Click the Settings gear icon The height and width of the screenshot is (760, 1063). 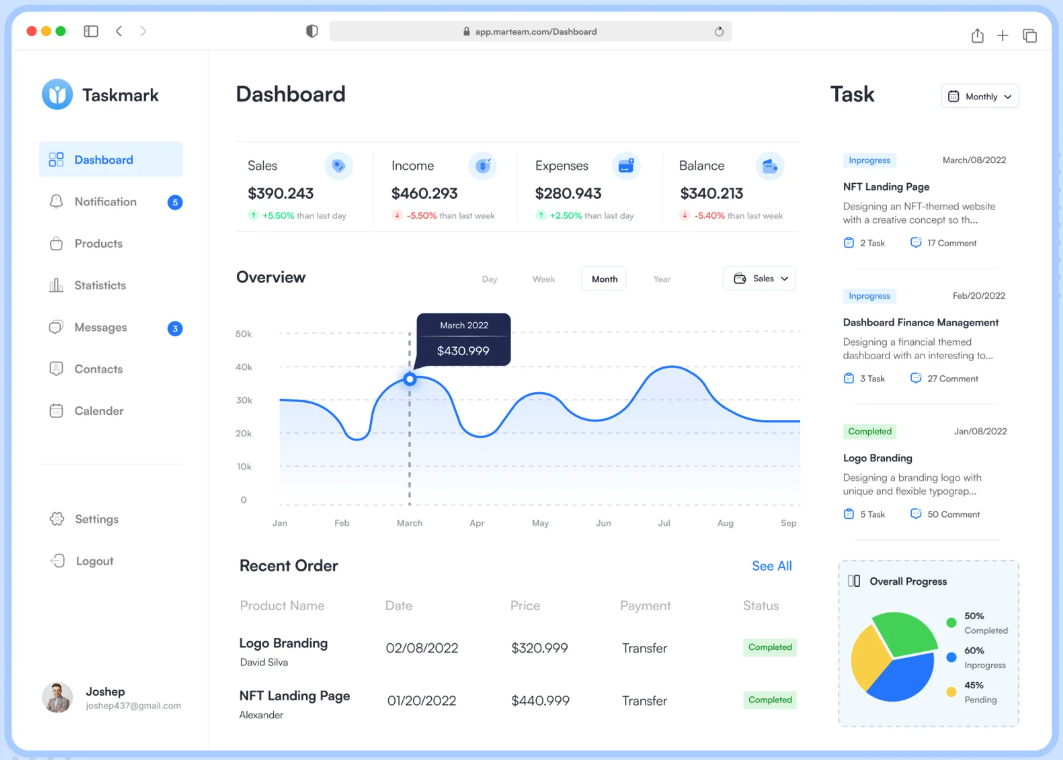pos(57,519)
